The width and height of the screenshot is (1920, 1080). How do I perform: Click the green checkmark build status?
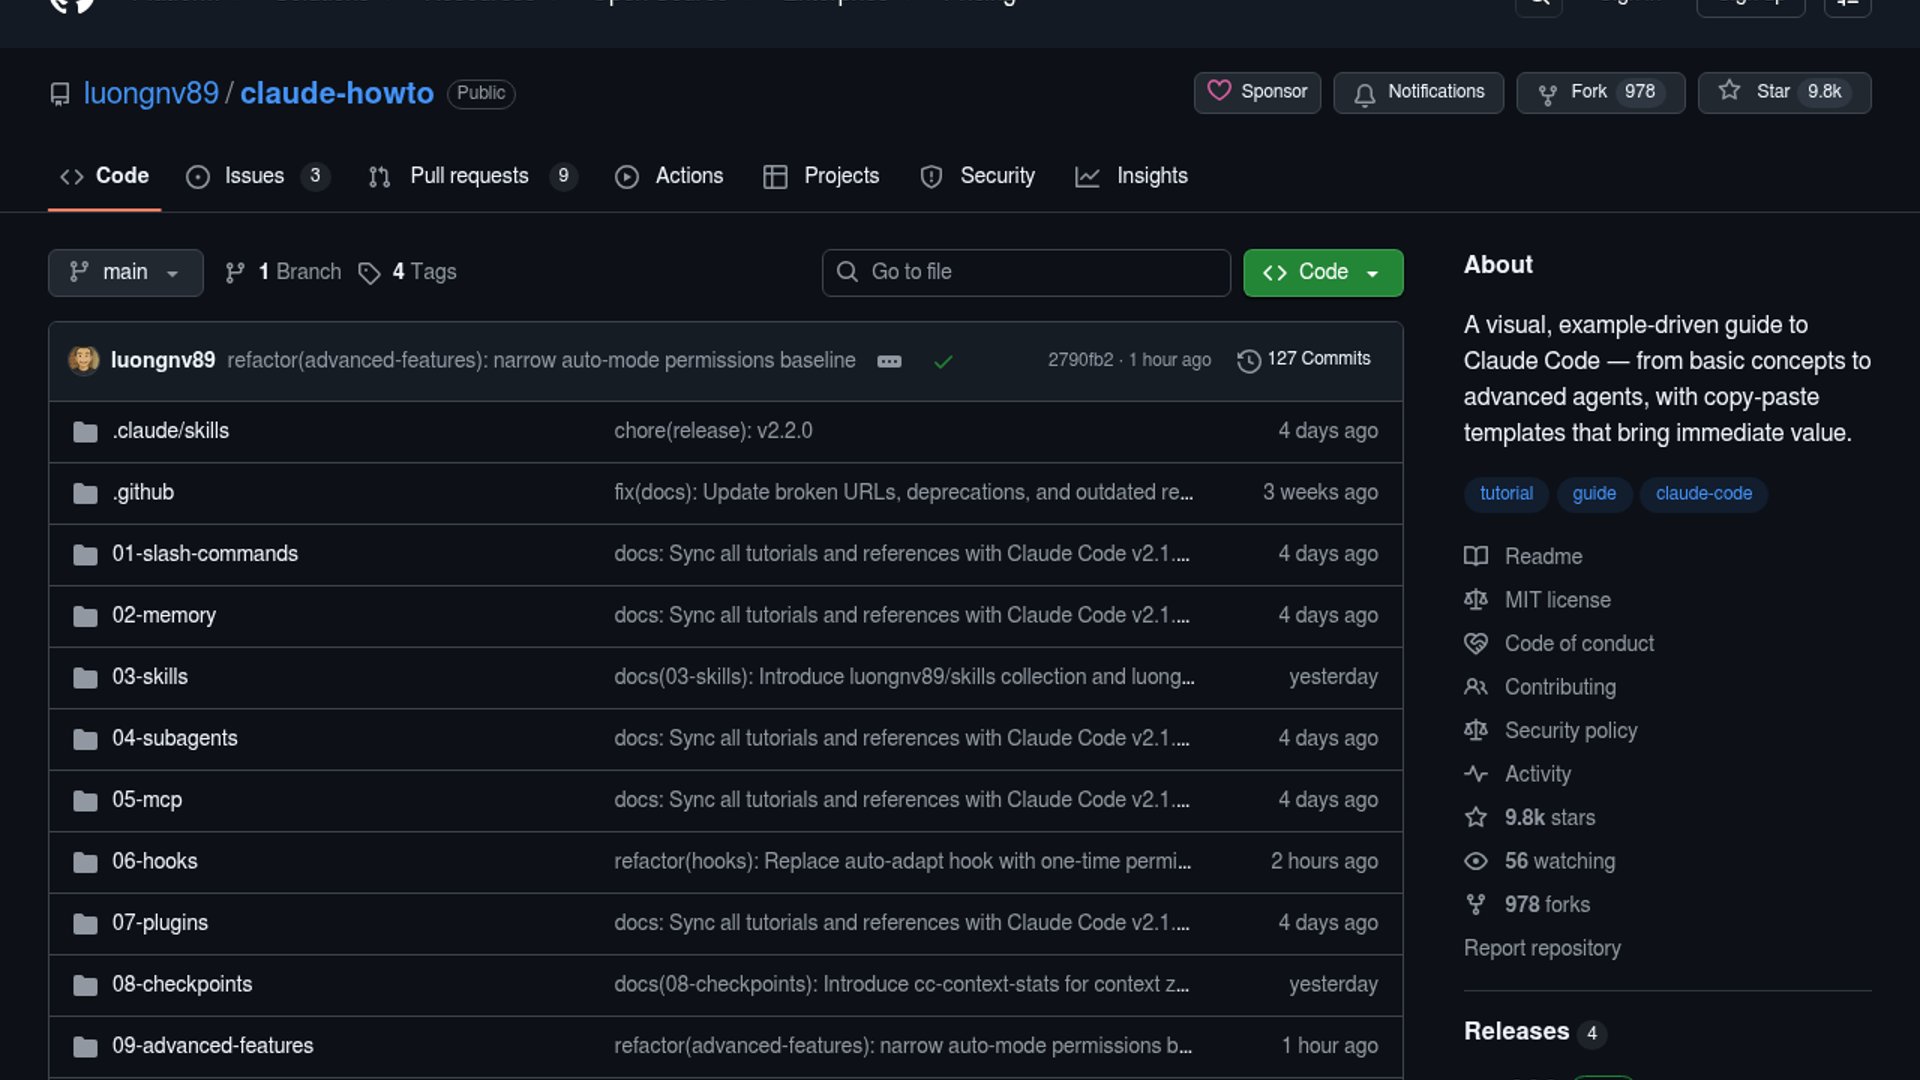942,361
